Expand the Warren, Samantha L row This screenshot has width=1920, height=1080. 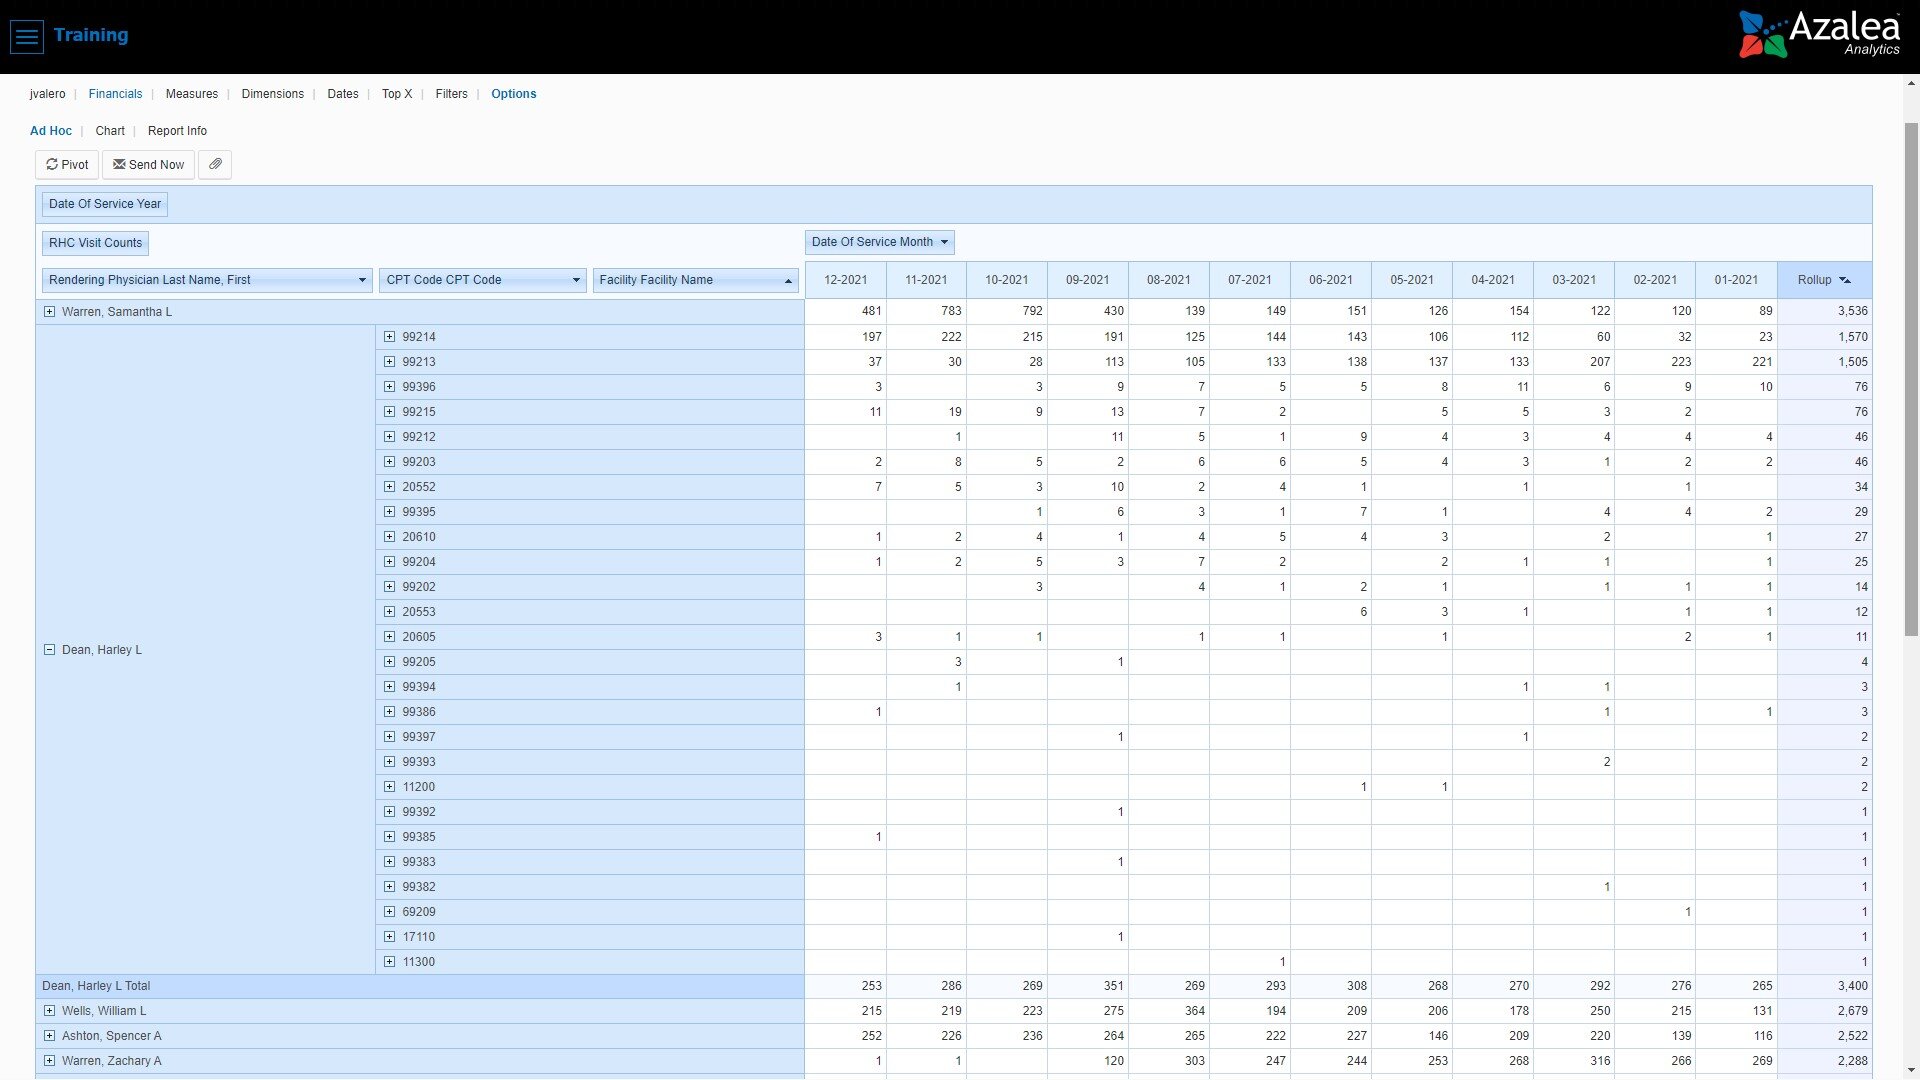point(49,312)
